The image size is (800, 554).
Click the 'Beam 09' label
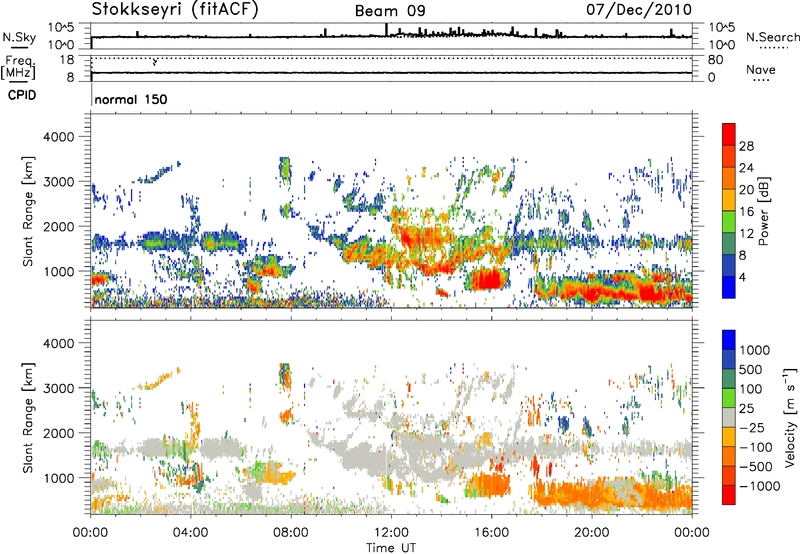pyautogui.click(x=390, y=11)
